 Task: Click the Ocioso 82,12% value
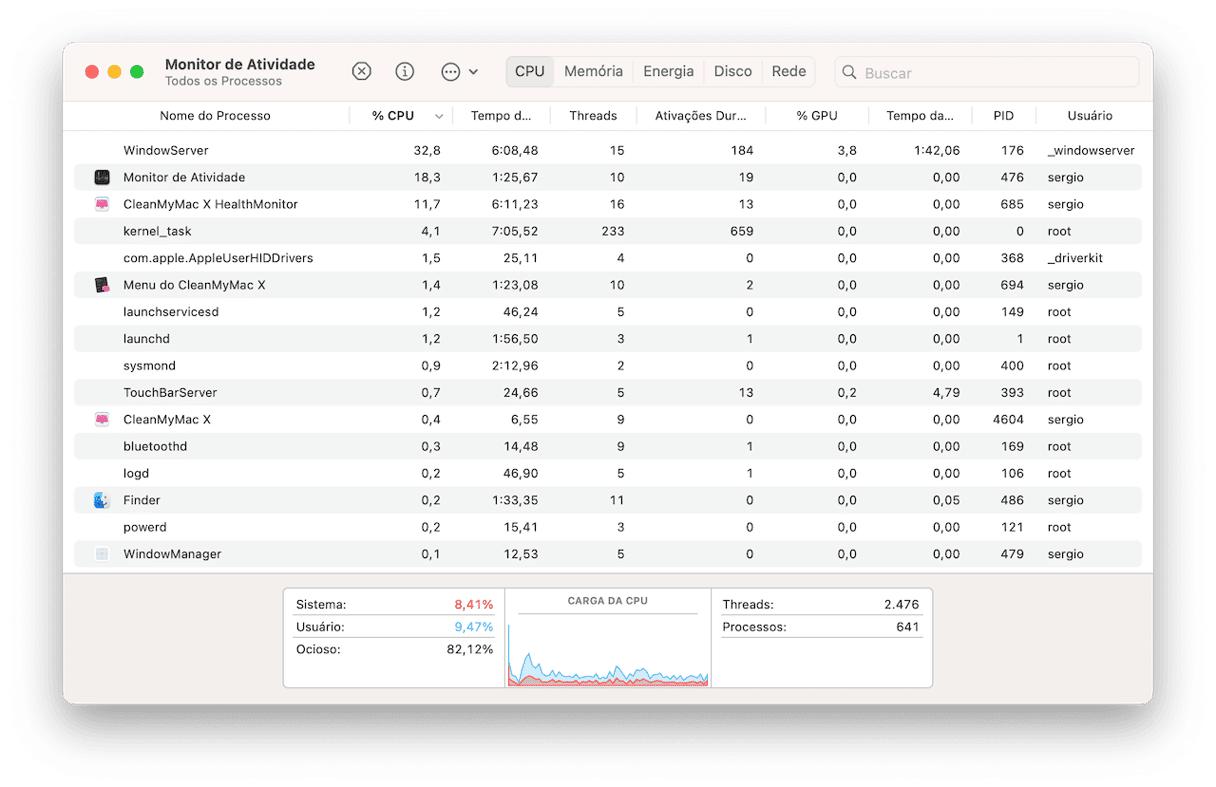click(470, 649)
